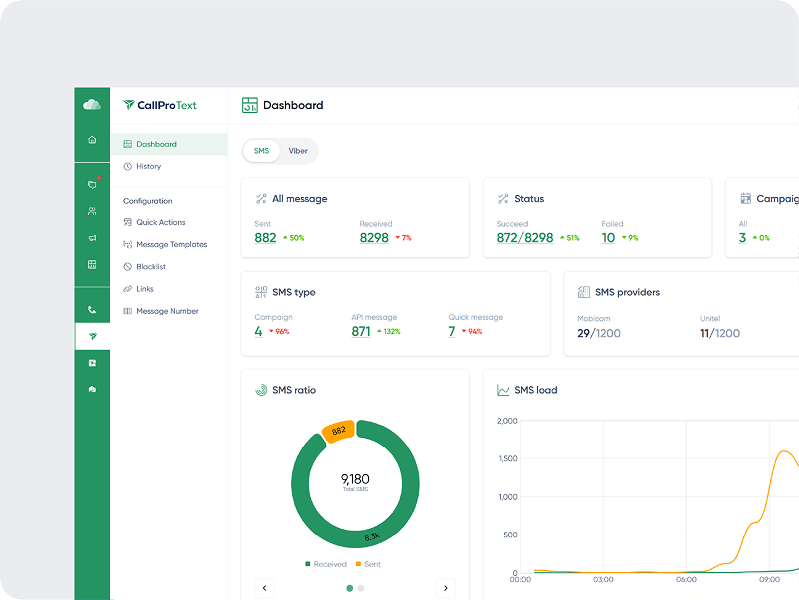Click the Dashboard header icon

(250, 105)
